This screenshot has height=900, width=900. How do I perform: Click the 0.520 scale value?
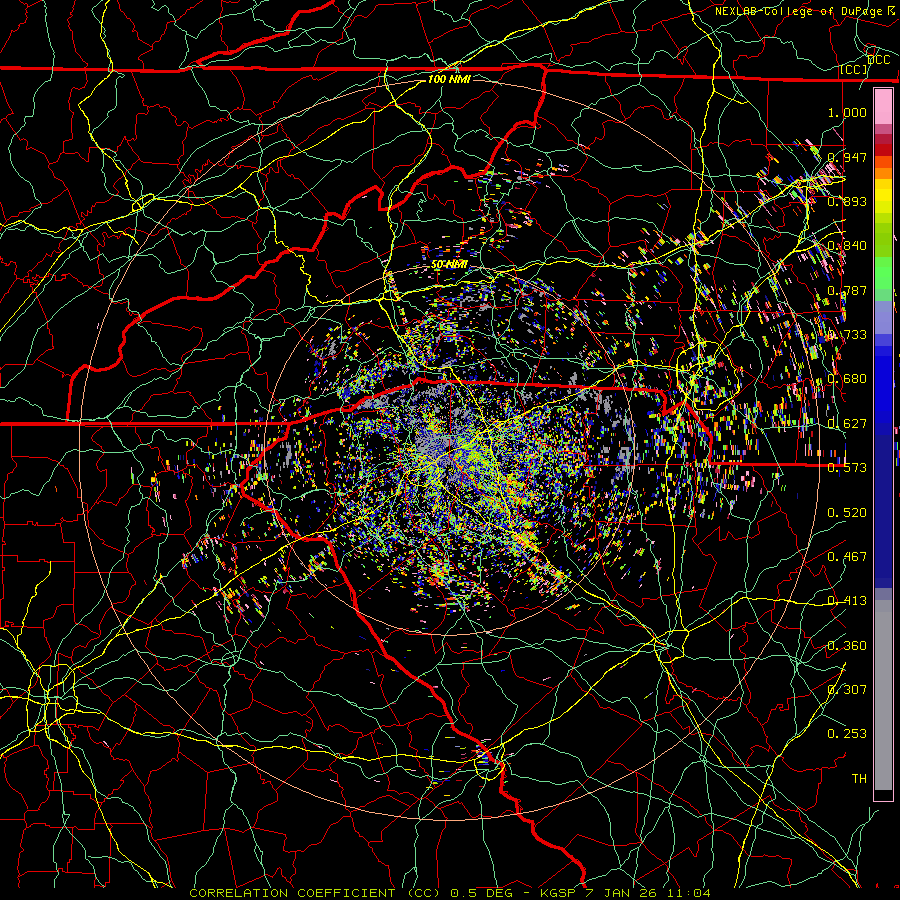point(847,512)
